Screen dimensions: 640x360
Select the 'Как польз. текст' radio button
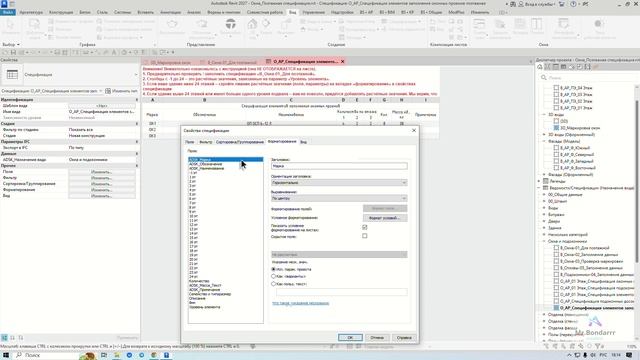point(273,284)
